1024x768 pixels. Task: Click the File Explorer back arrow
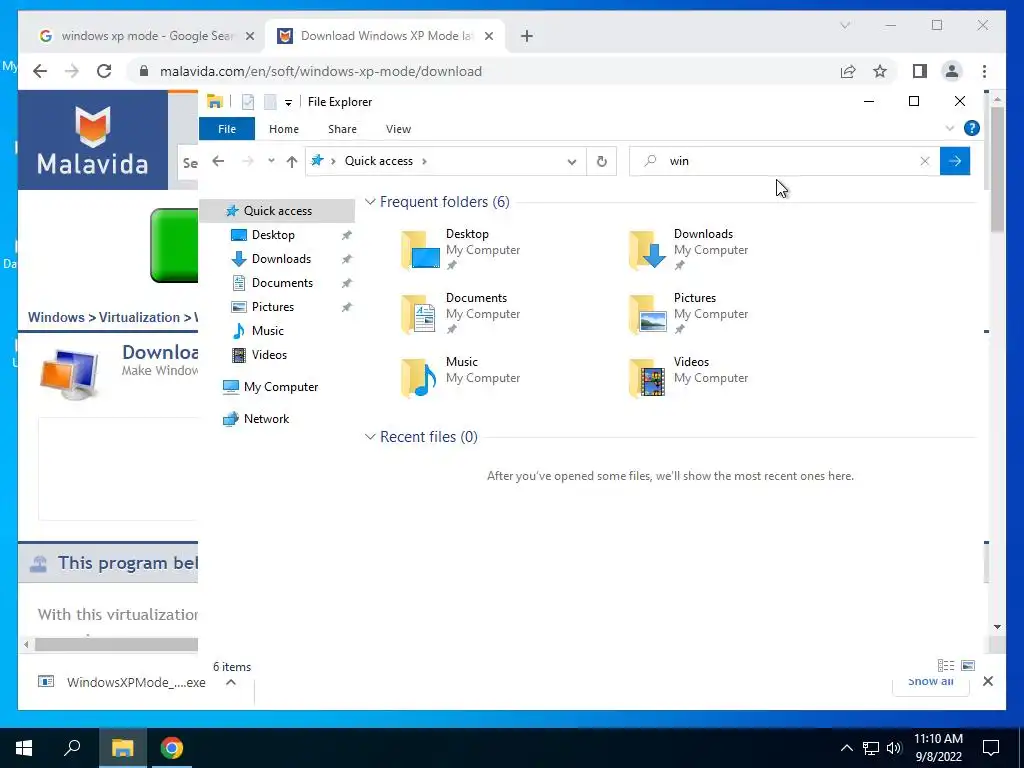pyautogui.click(x=218, y=161)
